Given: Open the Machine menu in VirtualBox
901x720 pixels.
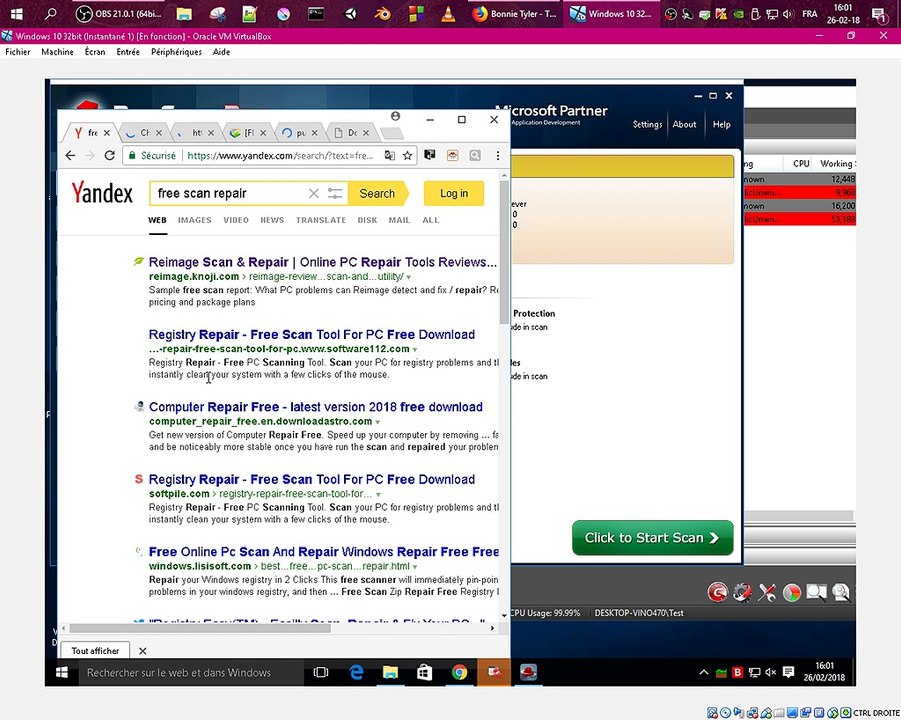Looking at the screenshot, I should point(57,52).
